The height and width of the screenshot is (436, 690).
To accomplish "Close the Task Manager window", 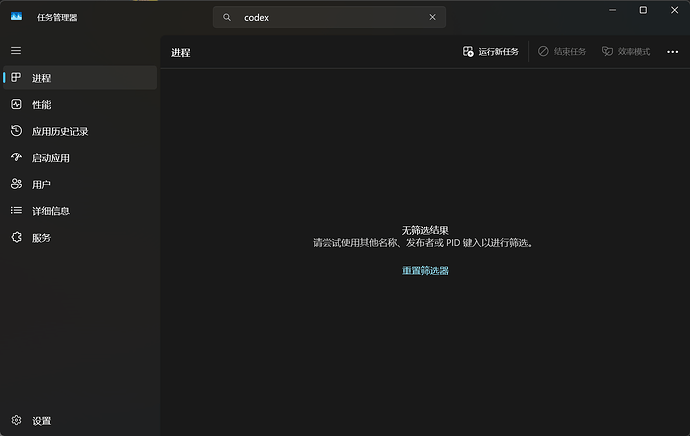I will [674, 10].
